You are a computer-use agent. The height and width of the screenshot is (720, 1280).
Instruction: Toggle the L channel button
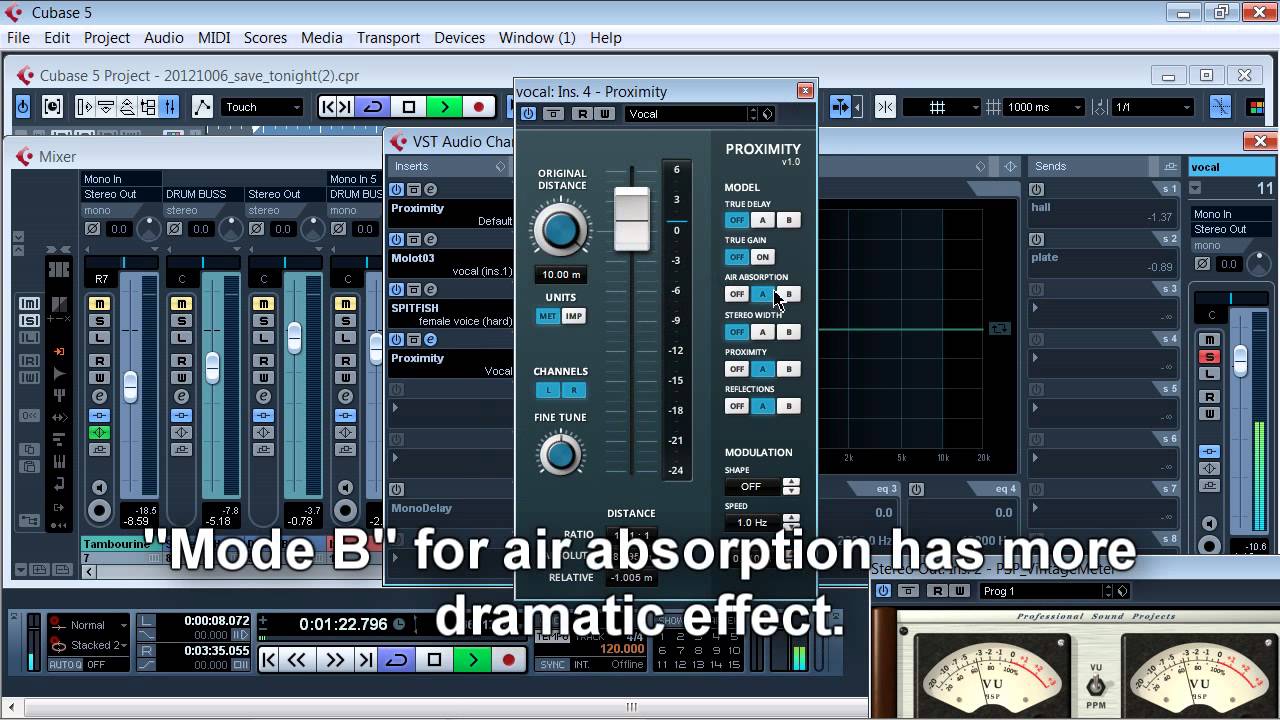[x=548, y=390]
